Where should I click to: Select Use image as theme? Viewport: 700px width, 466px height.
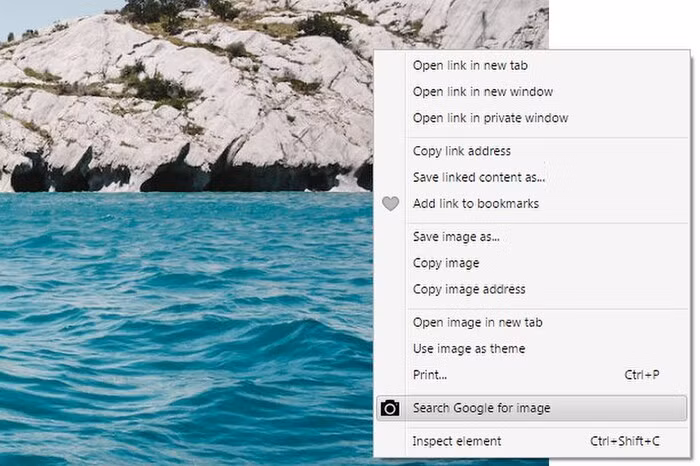469,349
